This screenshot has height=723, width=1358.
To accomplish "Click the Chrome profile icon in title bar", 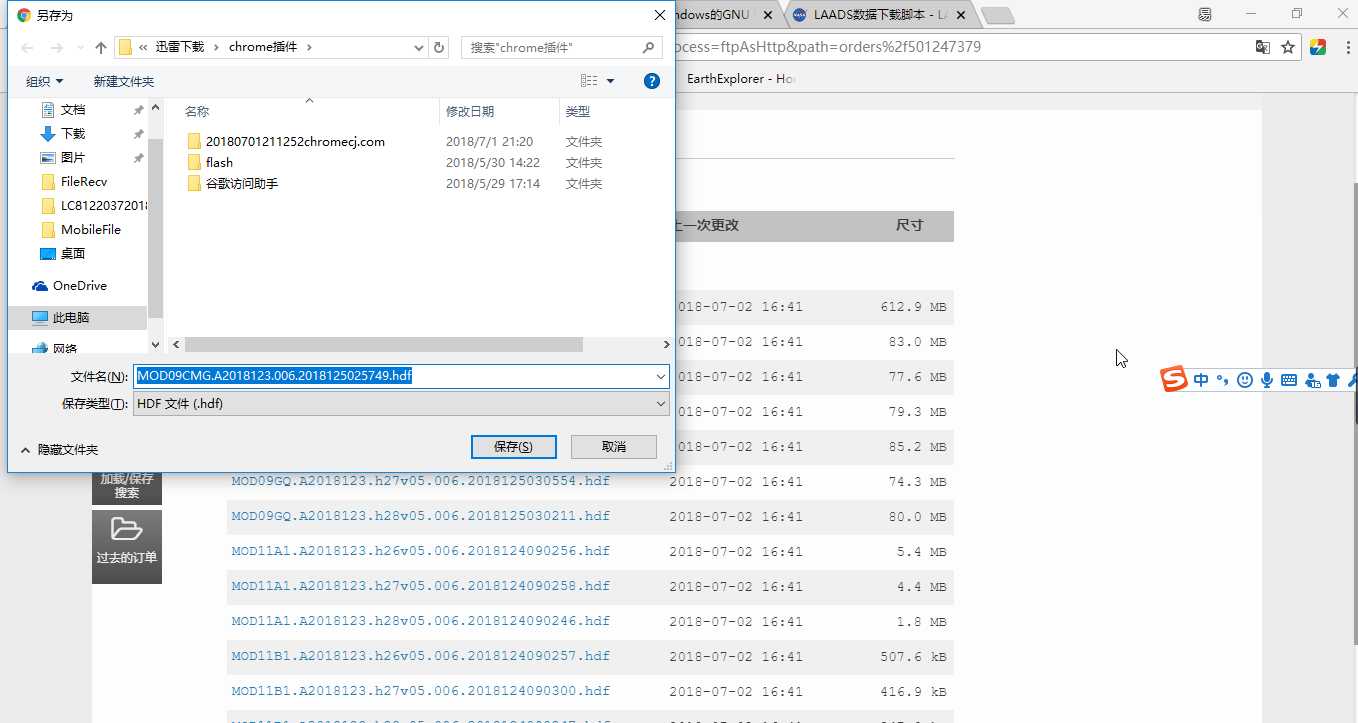I will tap(1205, 14).
